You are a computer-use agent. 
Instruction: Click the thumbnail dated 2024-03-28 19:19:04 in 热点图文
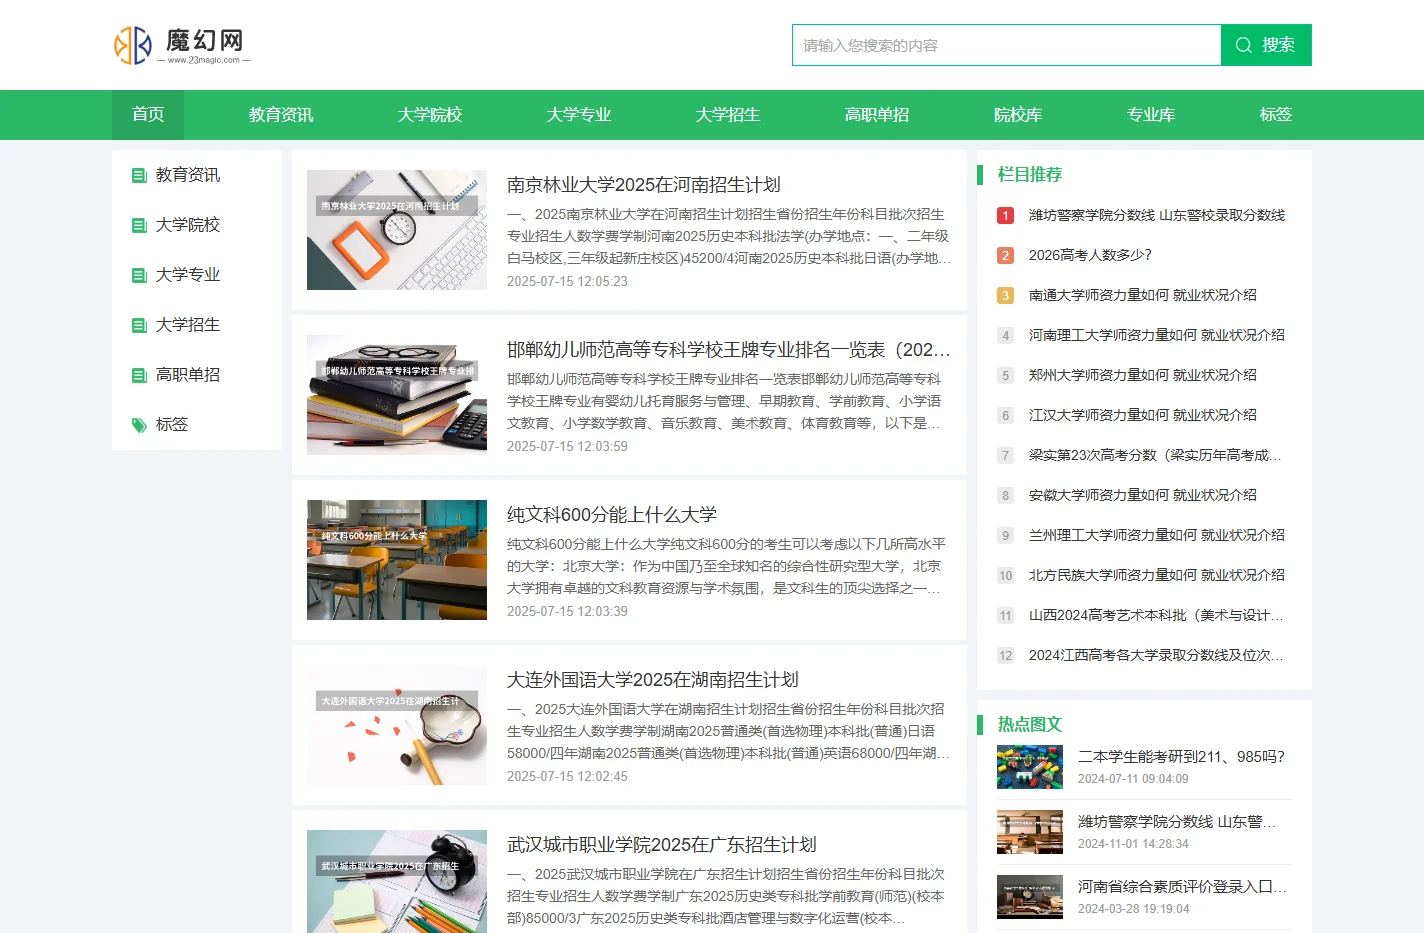pos(1030,897)
